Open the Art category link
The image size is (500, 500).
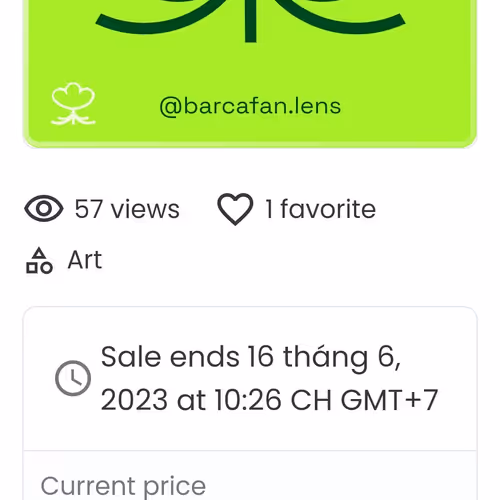click(85, 260)
